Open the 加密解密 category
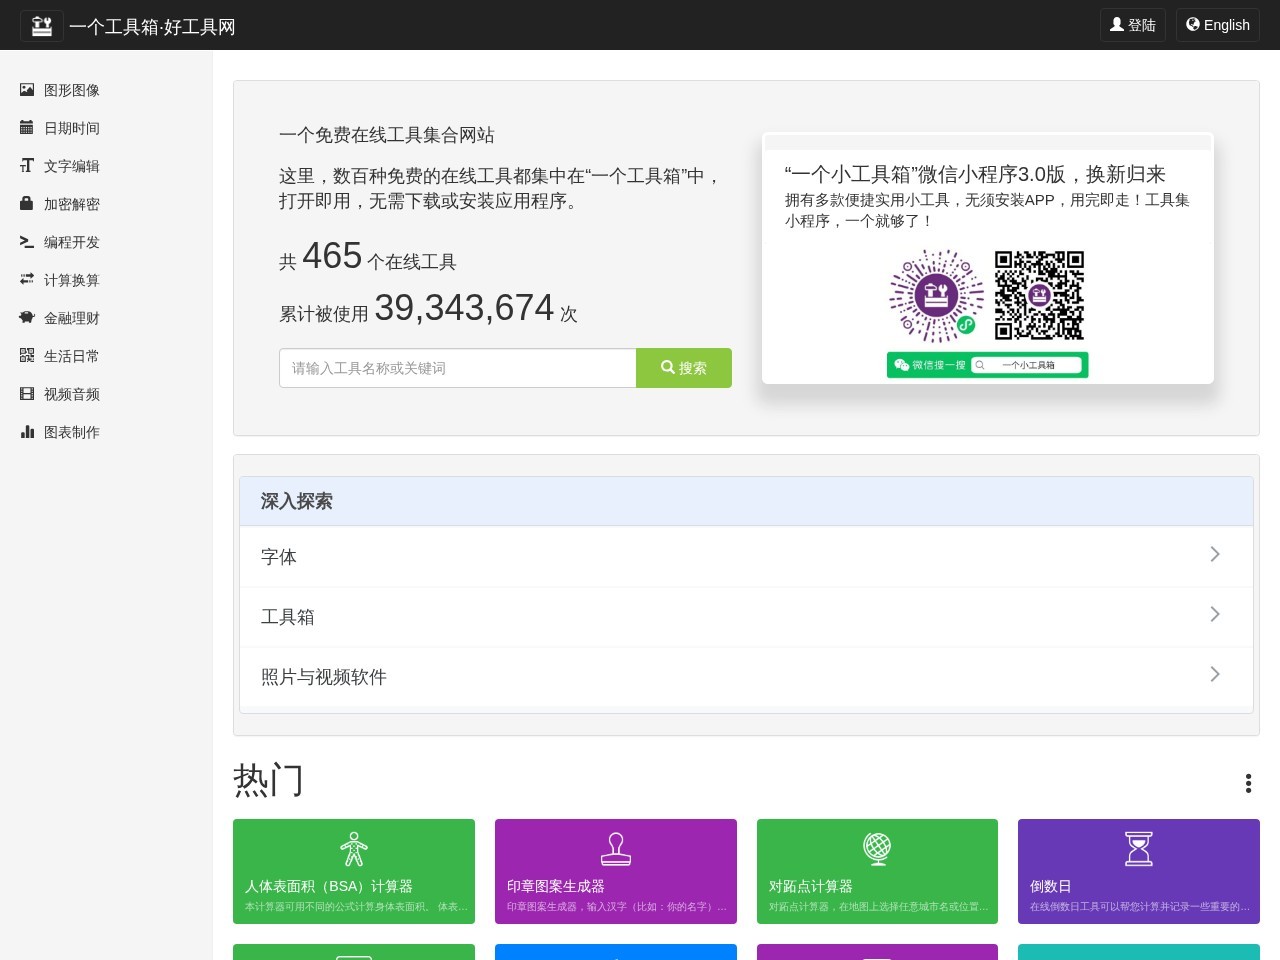This screenshot has height=960, width=1280. pyautogui.click(x=72, y=204)
